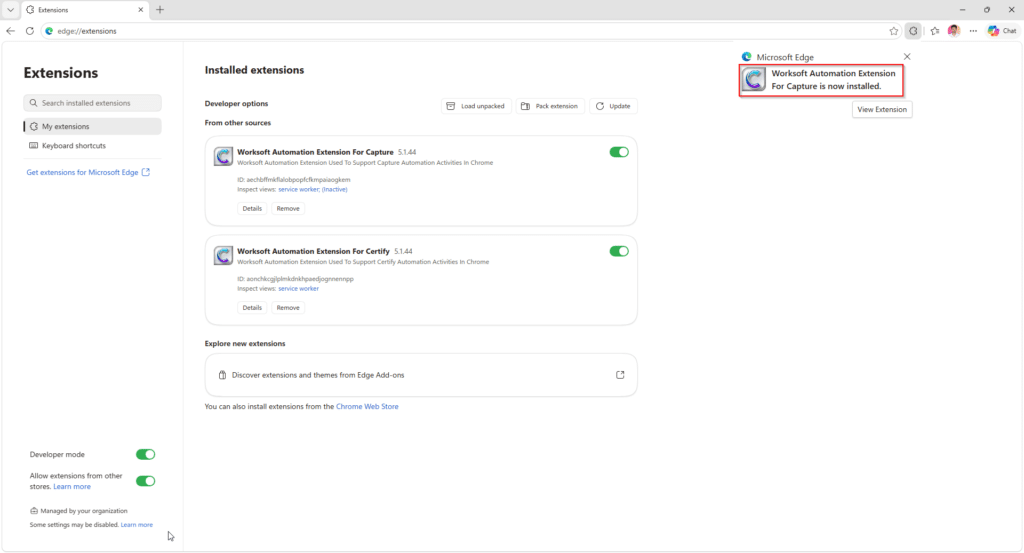Disable Worksoft Extension For Certify toggle
The height and width of the screenshot is (553, 1024).
(618, 251)
